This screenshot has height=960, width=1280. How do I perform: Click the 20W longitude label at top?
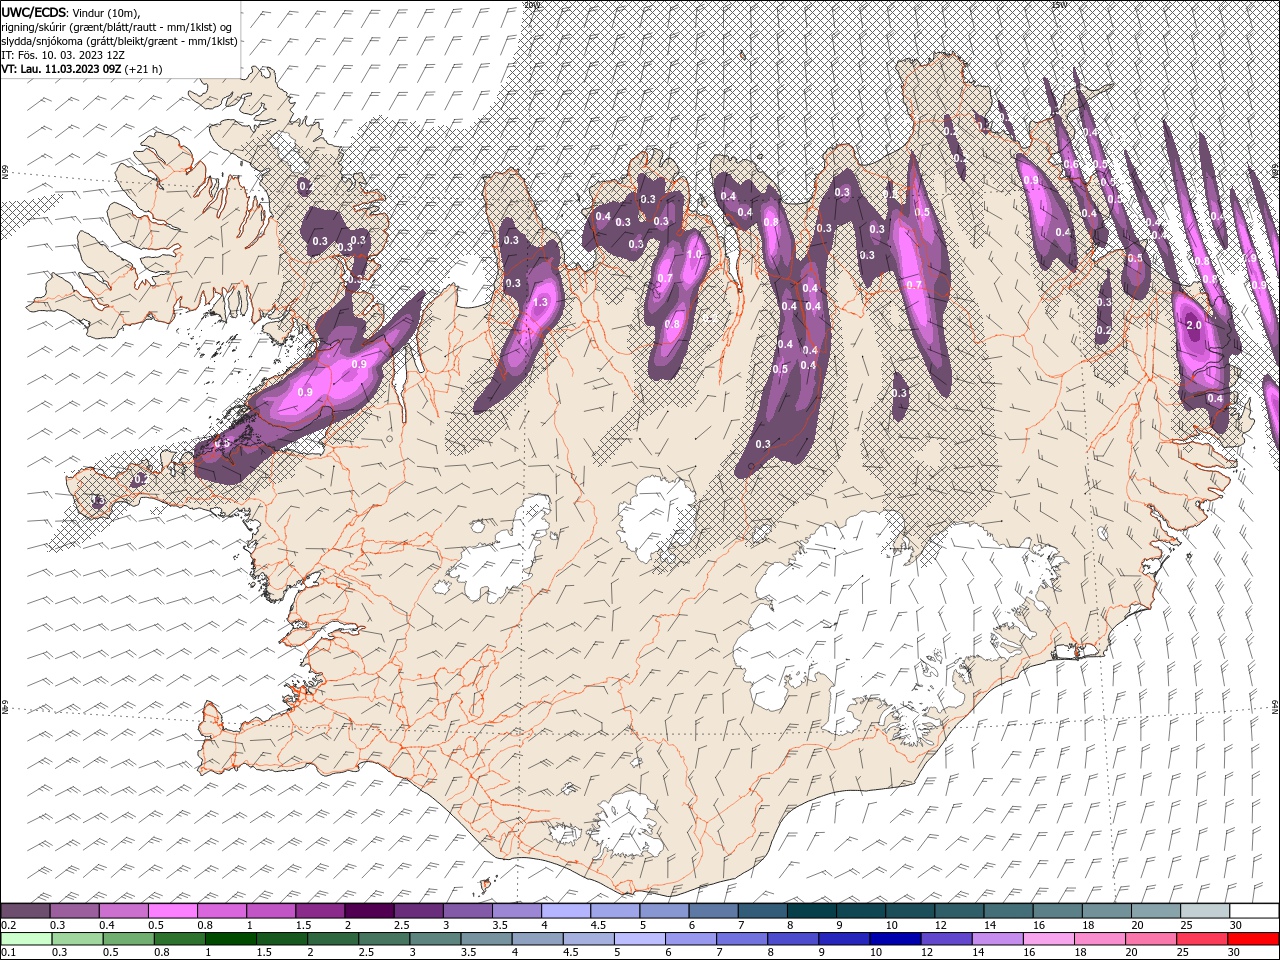pyautogui.click(x=531, y=5)
